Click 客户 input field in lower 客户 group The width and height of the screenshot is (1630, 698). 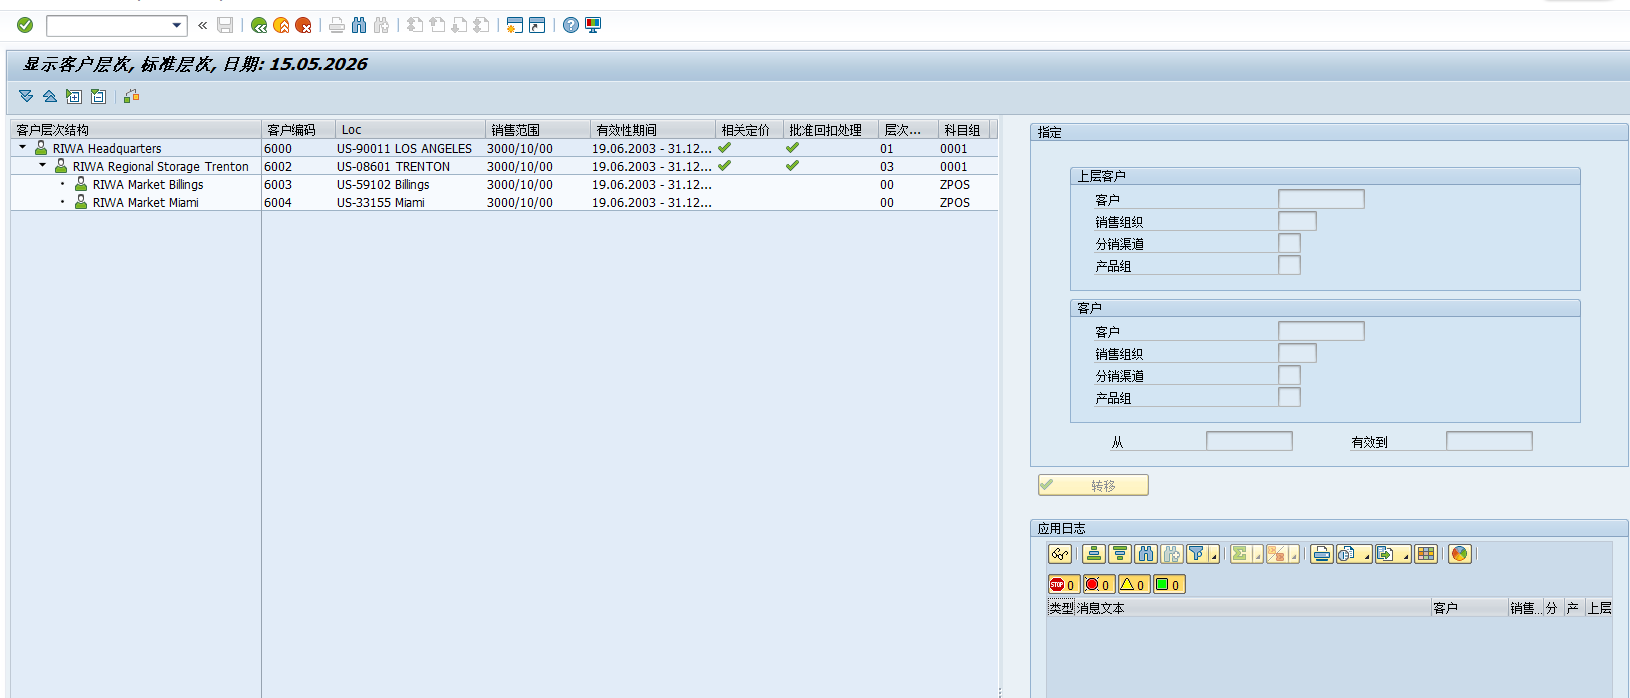pos(1321,331)
